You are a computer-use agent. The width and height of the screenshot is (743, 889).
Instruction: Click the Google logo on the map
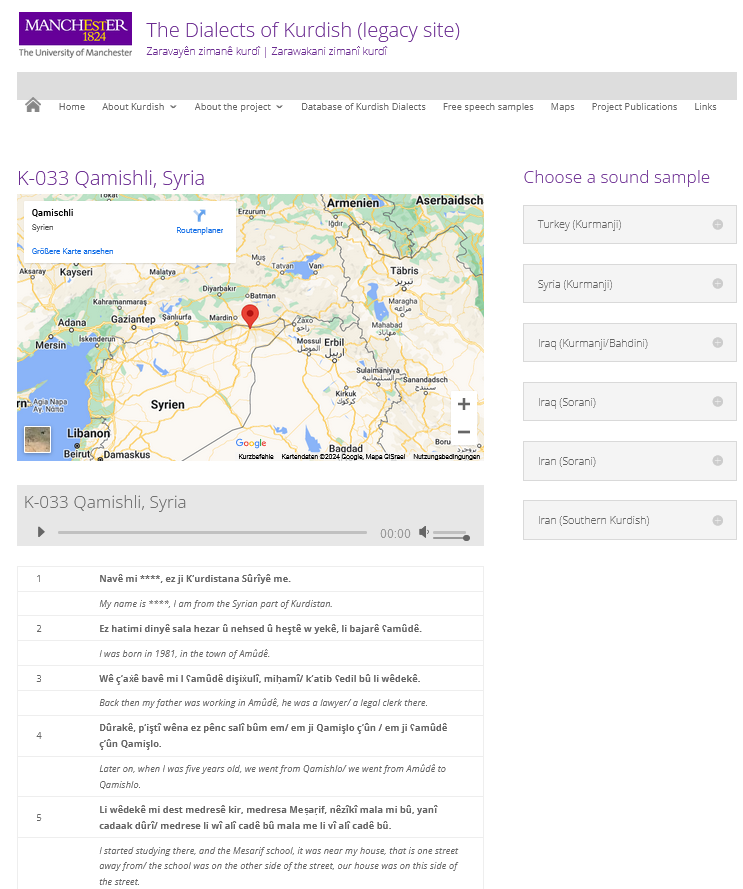tap(251, 443)
